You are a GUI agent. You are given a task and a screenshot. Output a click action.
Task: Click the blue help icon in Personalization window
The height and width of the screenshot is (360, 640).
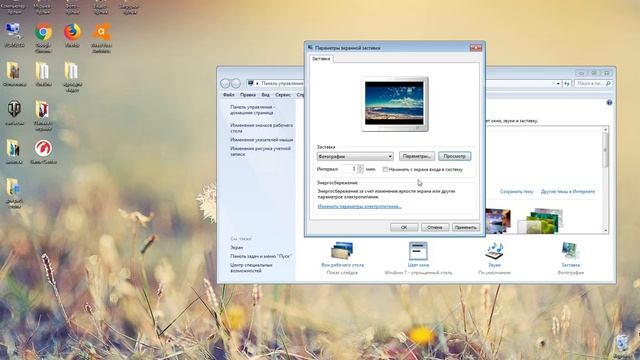click(609, 102)
